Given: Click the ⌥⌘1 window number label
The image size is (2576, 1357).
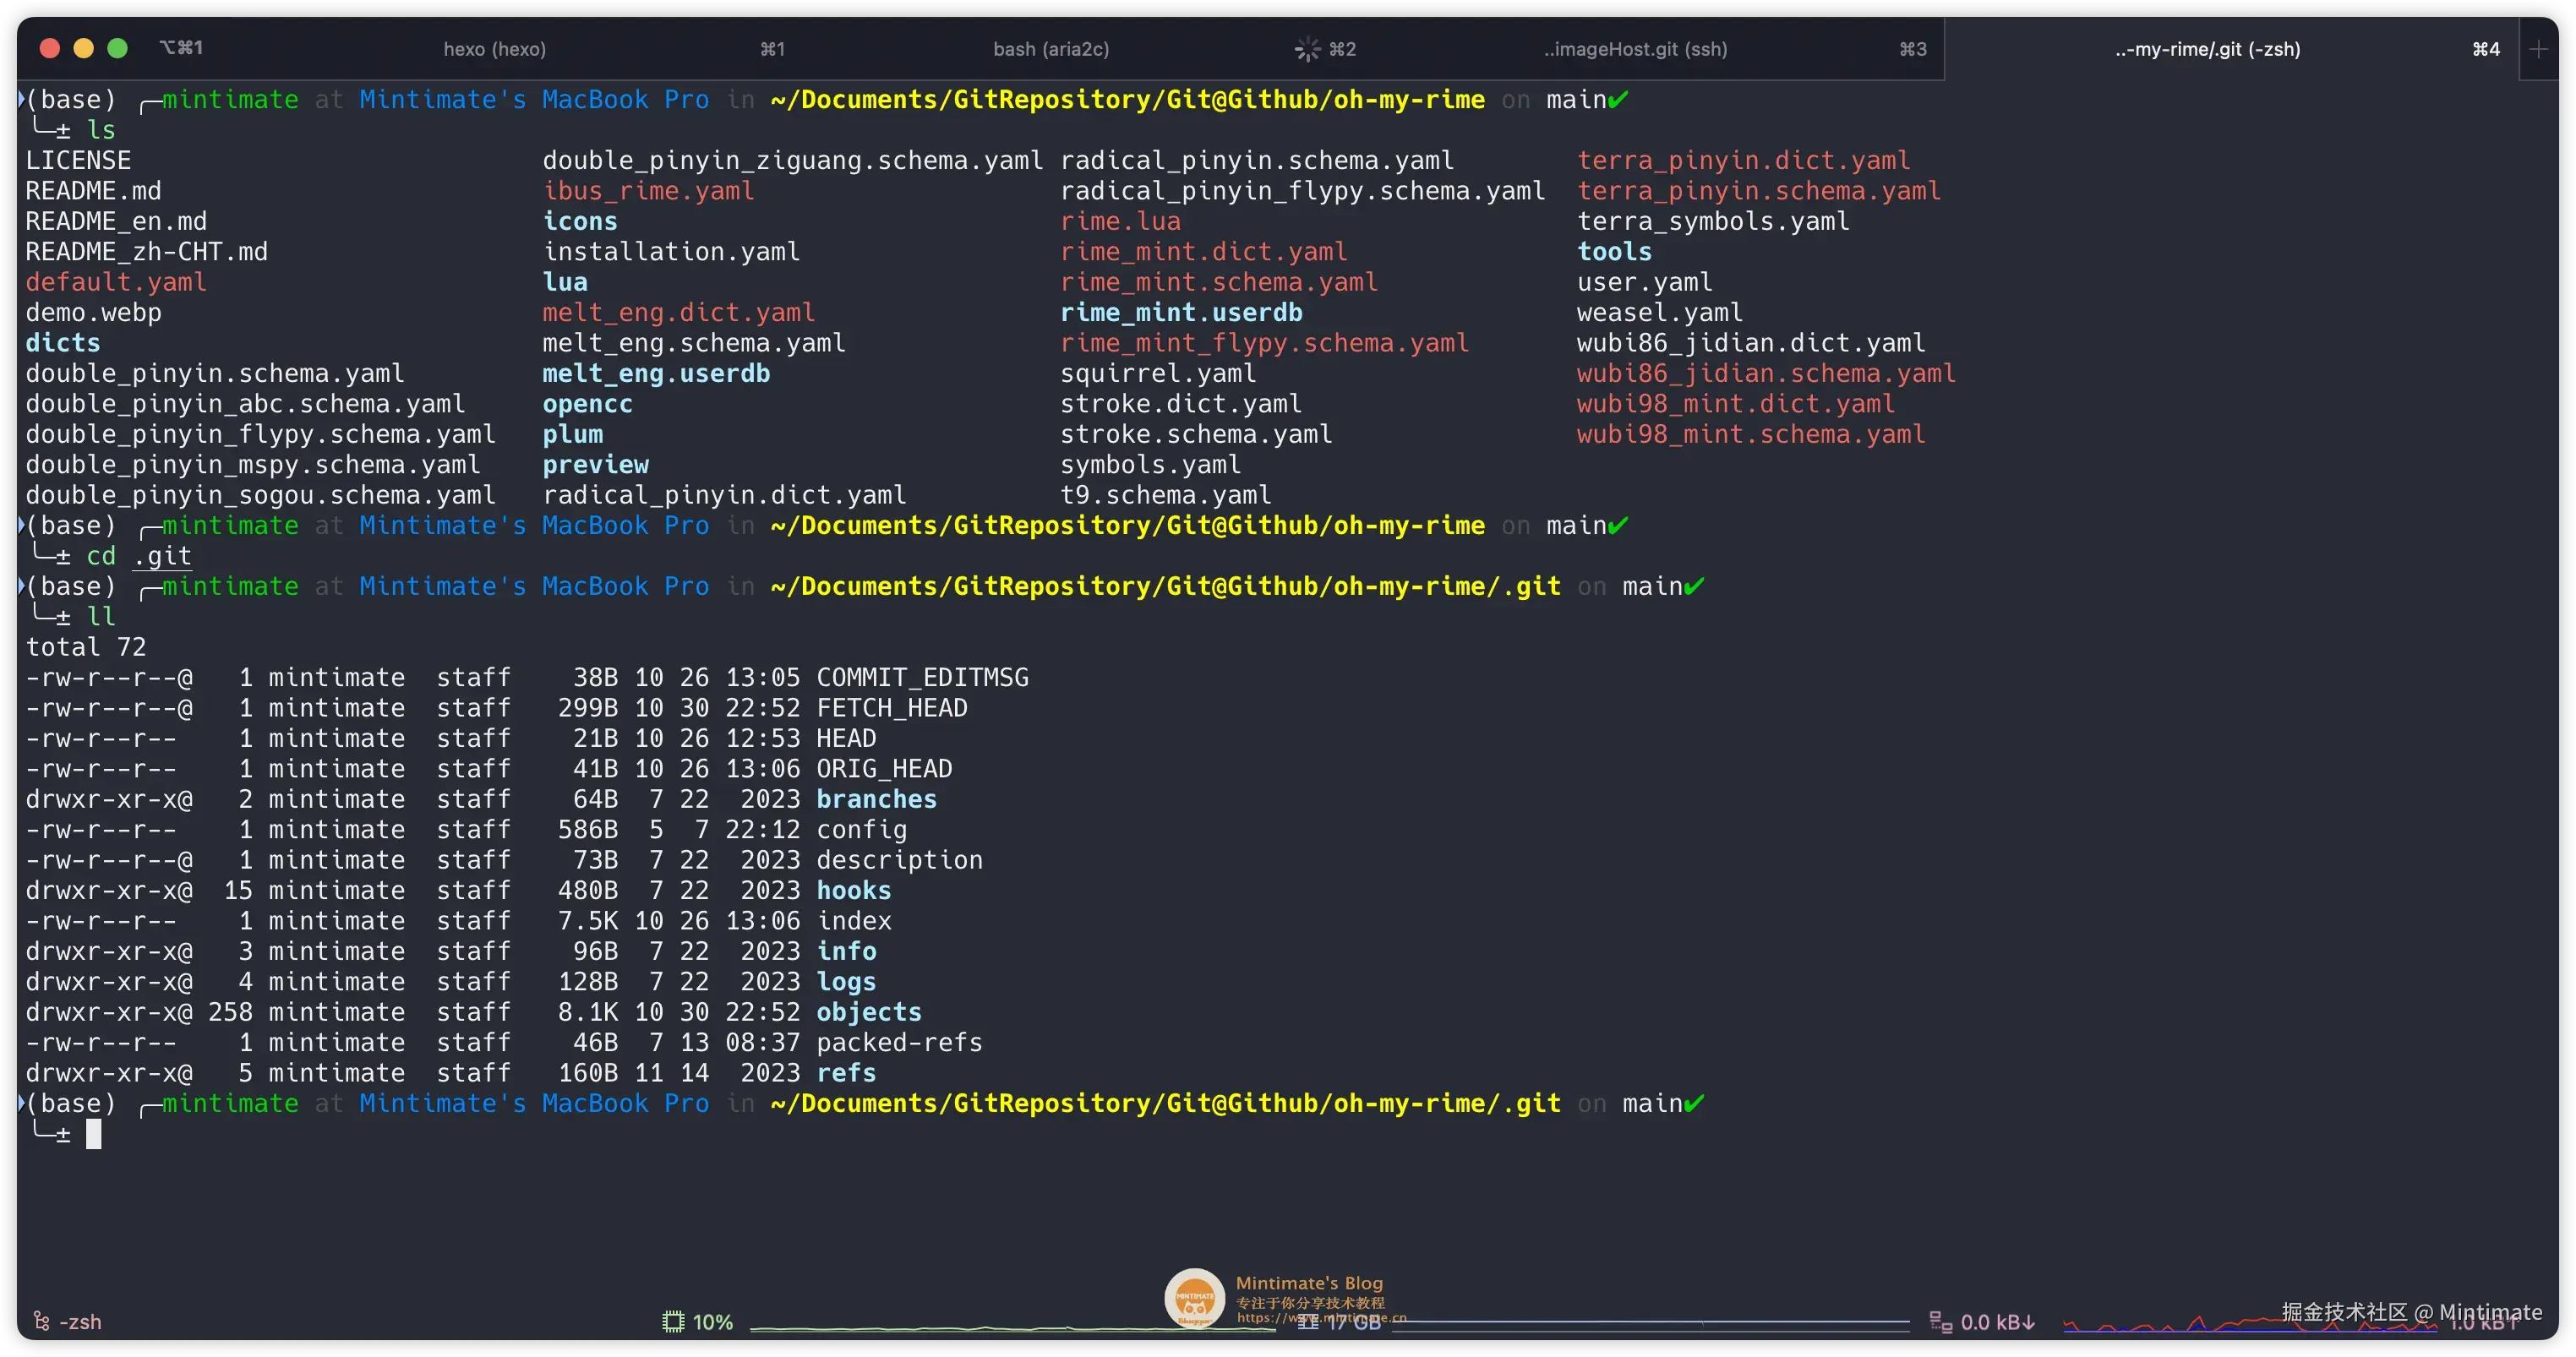Looking at the screenshot, I should tap(181, 48).
